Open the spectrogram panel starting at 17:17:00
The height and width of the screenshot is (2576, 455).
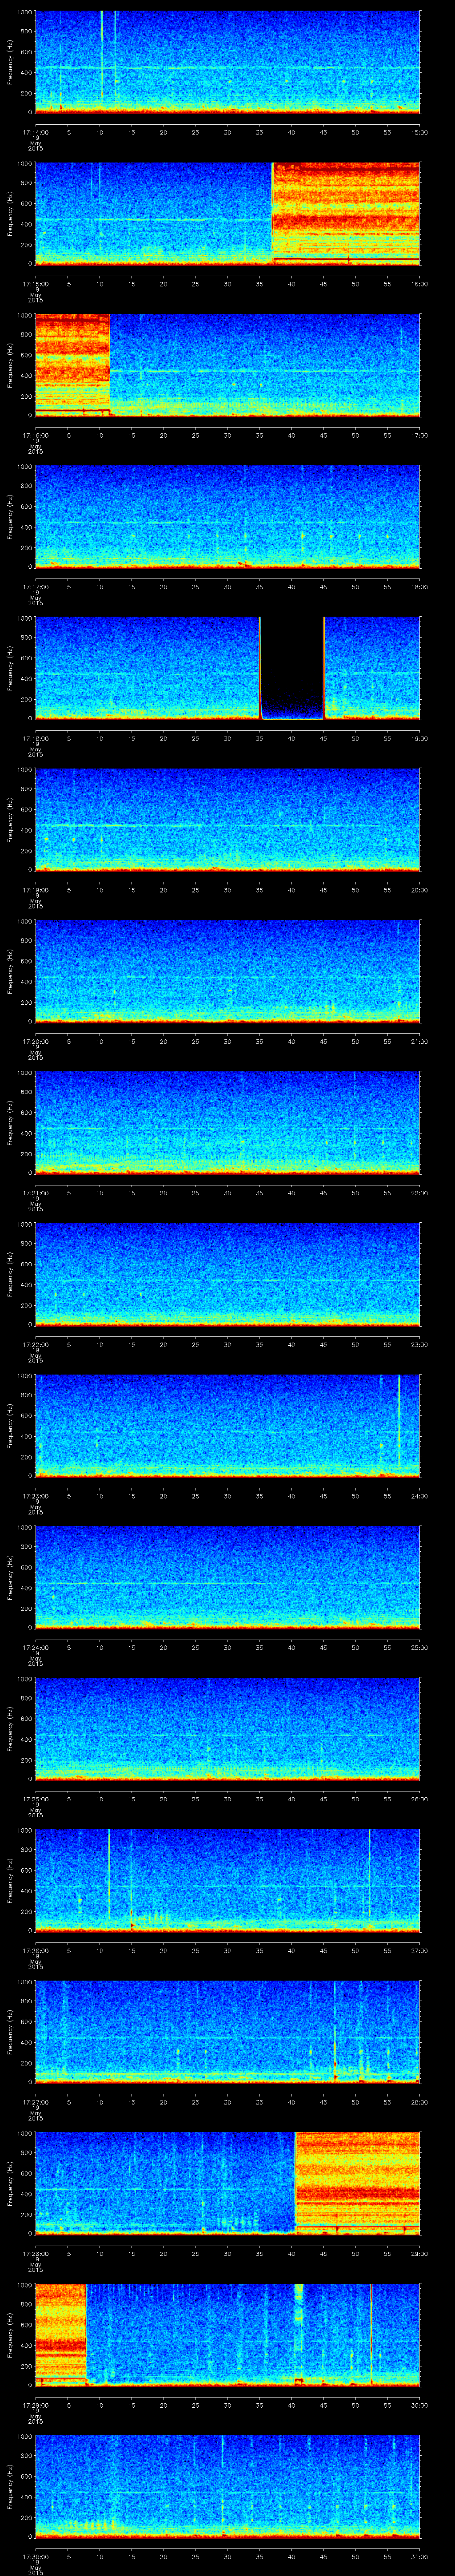point(227,516)
